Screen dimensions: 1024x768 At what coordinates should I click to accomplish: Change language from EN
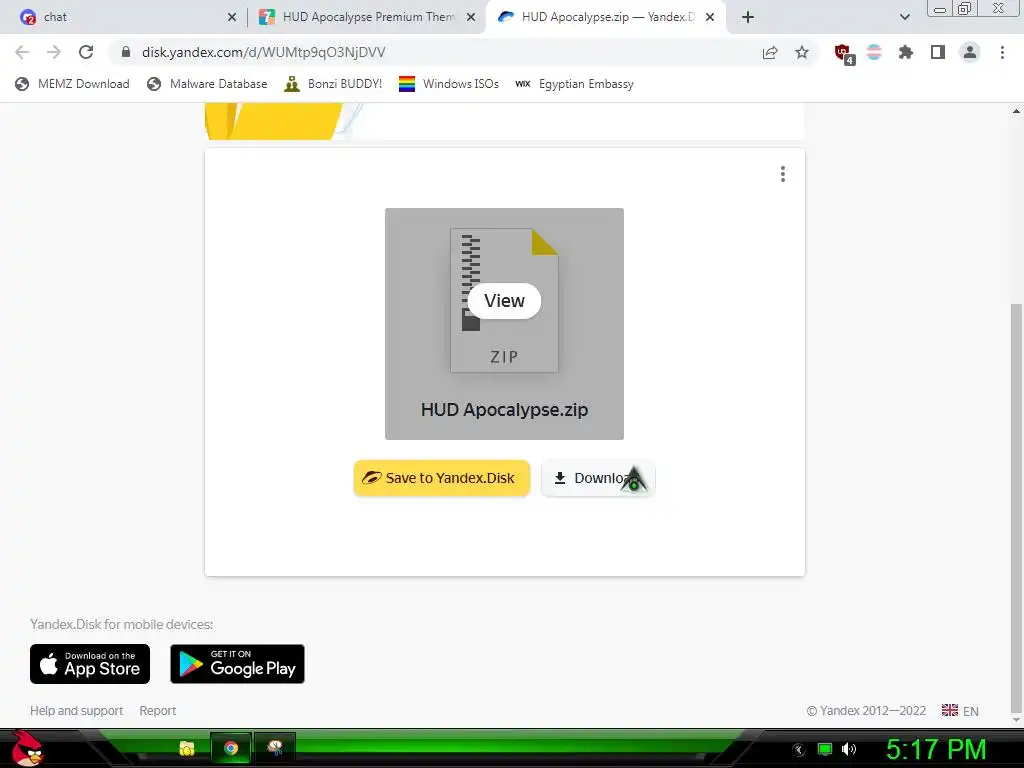[960, 711]
